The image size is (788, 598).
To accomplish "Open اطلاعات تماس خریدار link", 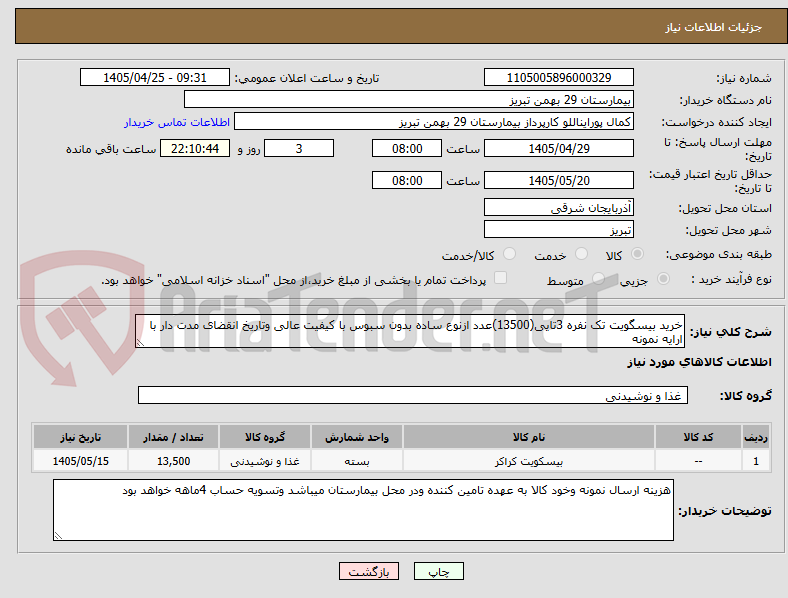I will pyautogui.click(x=177, y=122).
